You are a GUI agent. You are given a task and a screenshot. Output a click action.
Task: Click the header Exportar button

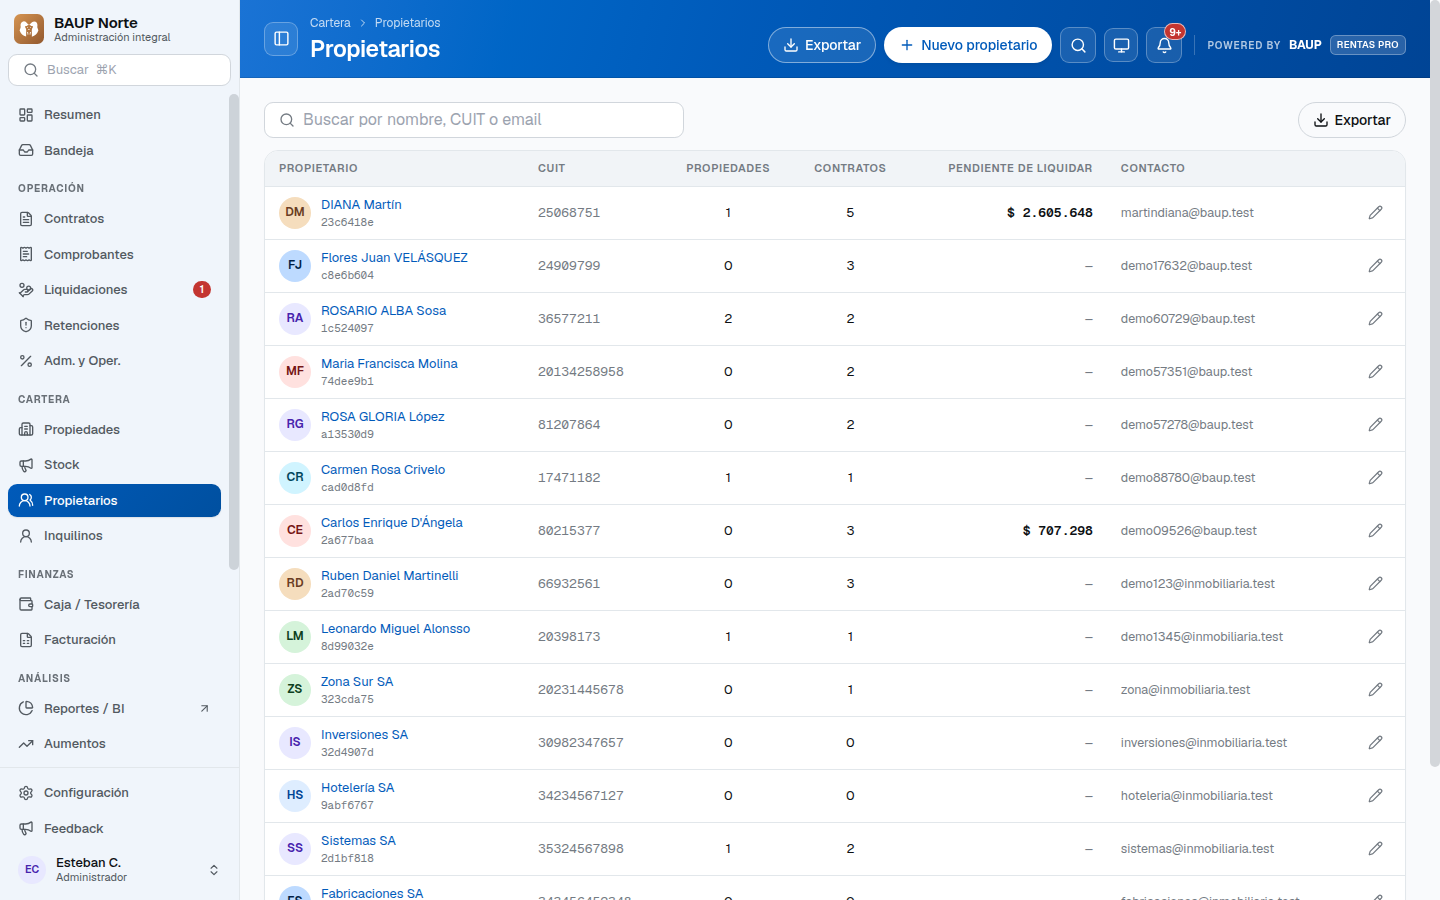(x=821, y=45)
